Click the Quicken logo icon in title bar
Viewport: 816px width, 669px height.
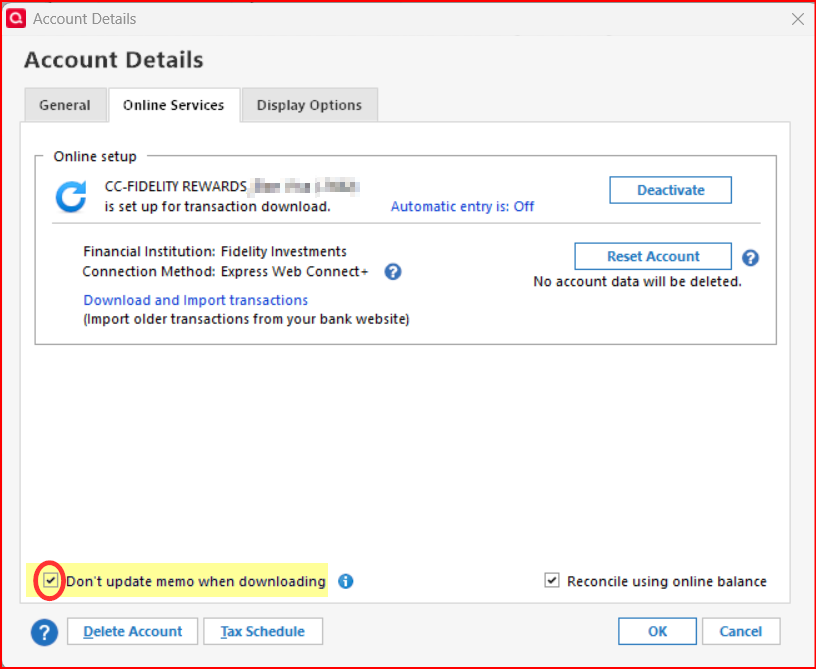(x=16, y=19)
